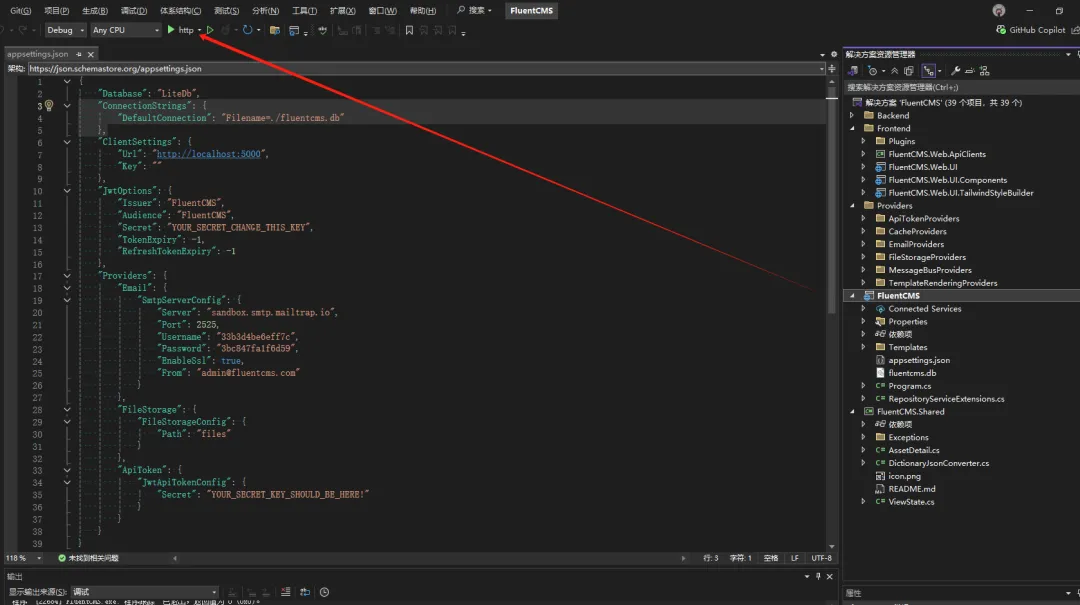Expand the Backend folder in Solution Explorer

[x=853, y=116]
